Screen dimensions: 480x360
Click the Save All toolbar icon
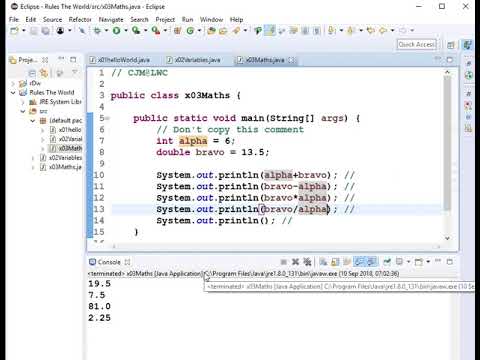(x=45, y=31)
